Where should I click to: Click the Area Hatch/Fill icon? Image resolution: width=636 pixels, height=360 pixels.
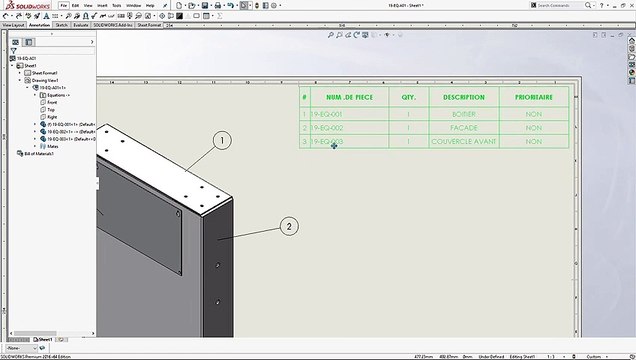(179, 16)
